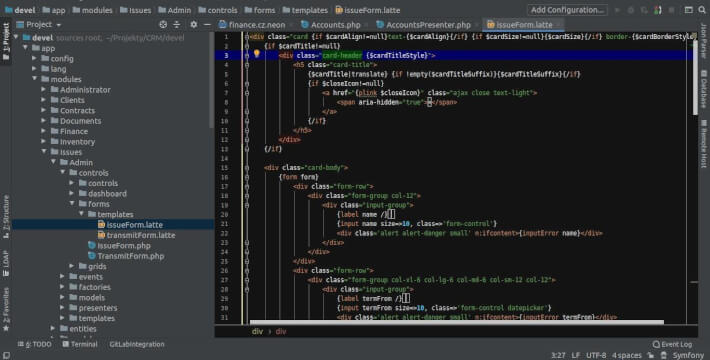The height and width of the screenshot is (360, 710).
Task: Click the icon between lock and Symfony
Action: (x=663, y=355)
